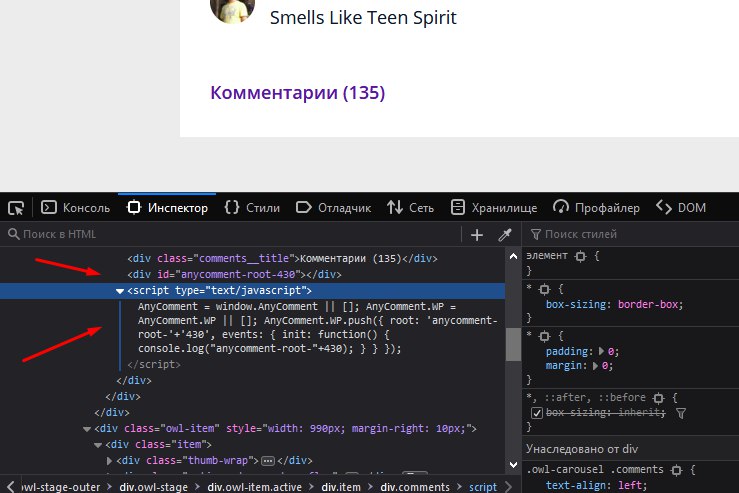Select the owl-stage-outer breadcrumb
Viewport: 739px width, 493px height.
[x=61, y=487]
